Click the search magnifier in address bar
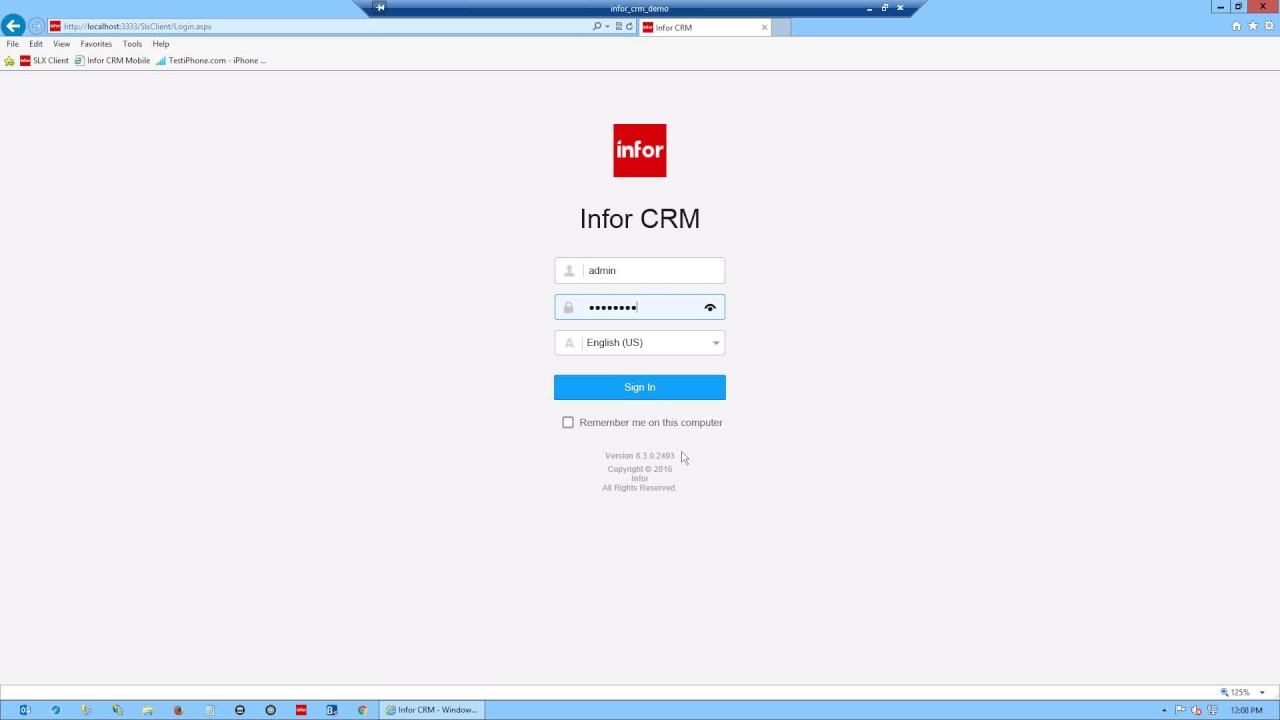 pyautogui.click(x=597, y=26)
